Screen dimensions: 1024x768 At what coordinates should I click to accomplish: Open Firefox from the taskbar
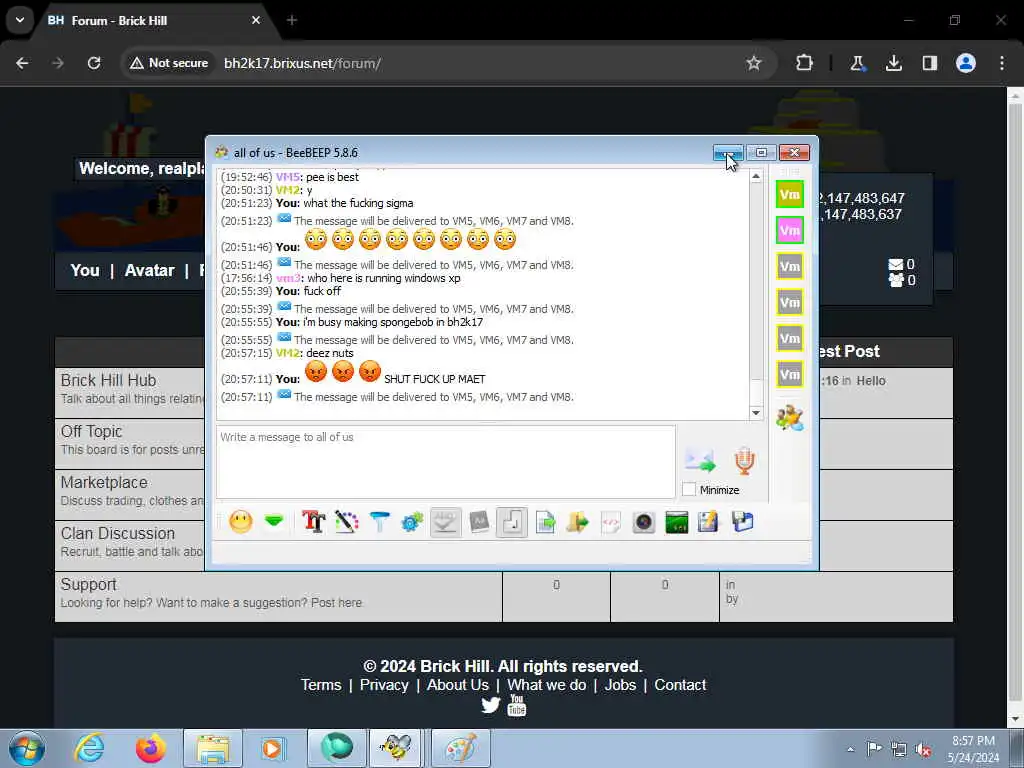[151, 748]
